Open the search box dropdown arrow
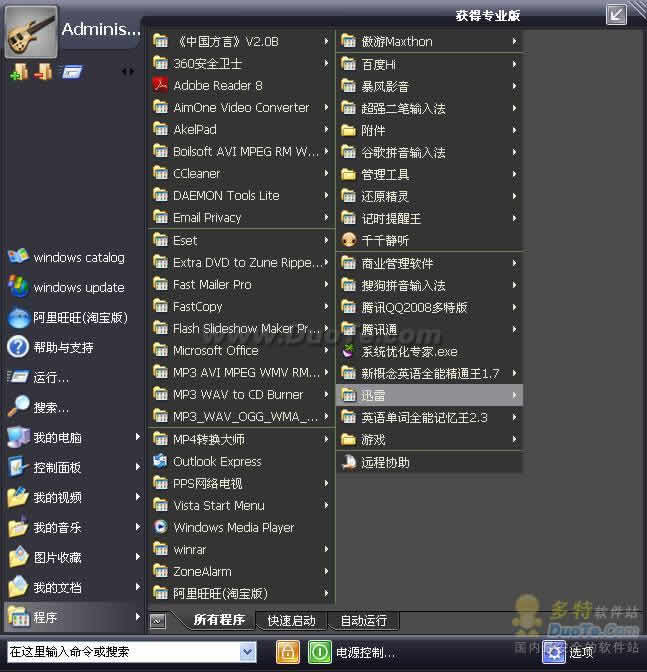This screenshot has height=672, width=647. pos(248,652)
